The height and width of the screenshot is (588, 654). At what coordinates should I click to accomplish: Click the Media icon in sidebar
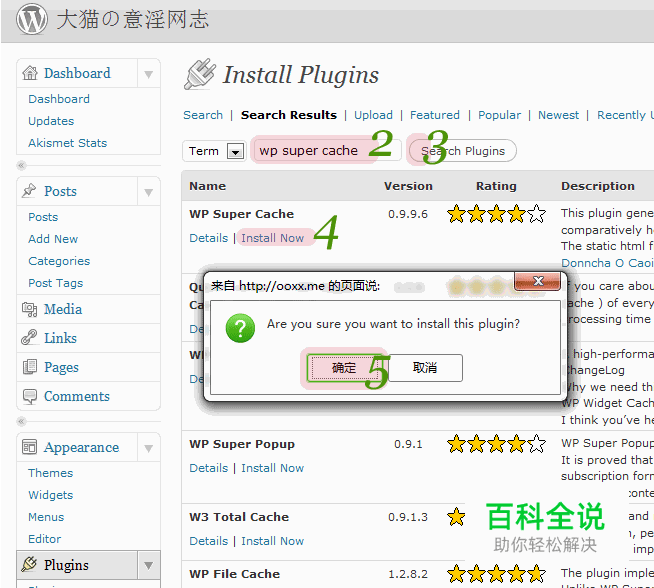(29, 309)
